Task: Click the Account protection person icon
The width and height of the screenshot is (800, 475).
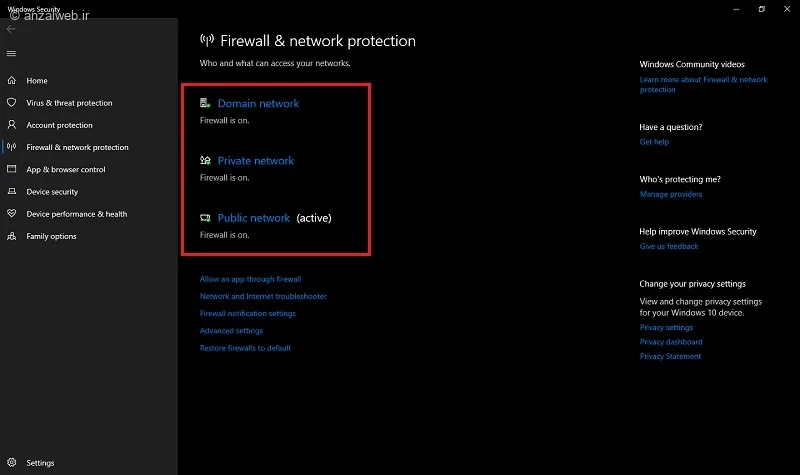Action: click(x=11, y=125)
